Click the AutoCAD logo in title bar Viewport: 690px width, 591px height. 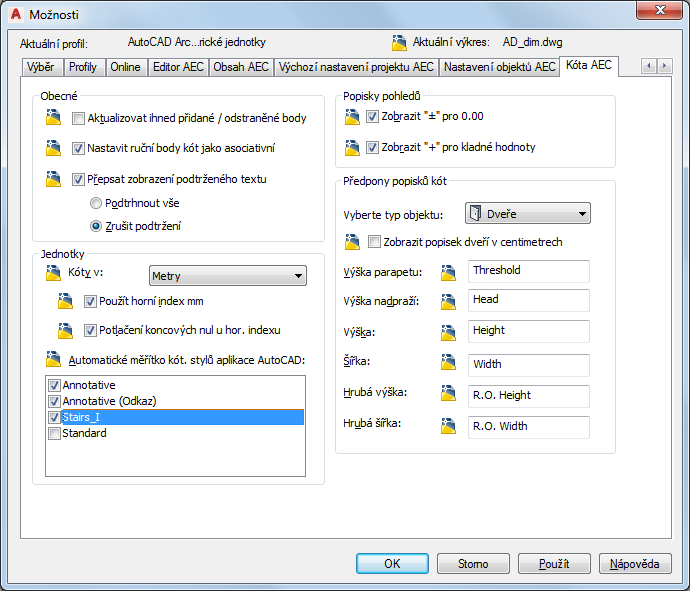[16, 14]
